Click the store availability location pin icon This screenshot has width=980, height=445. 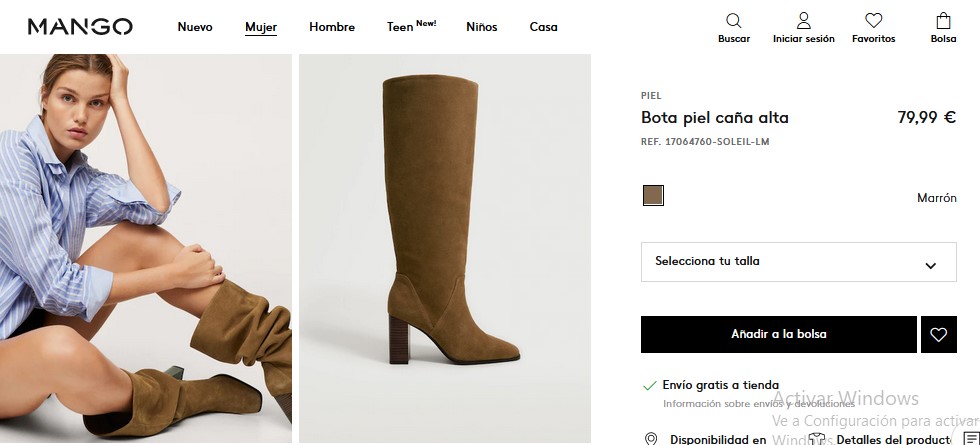pyautogui.click(x=651, y=439)
